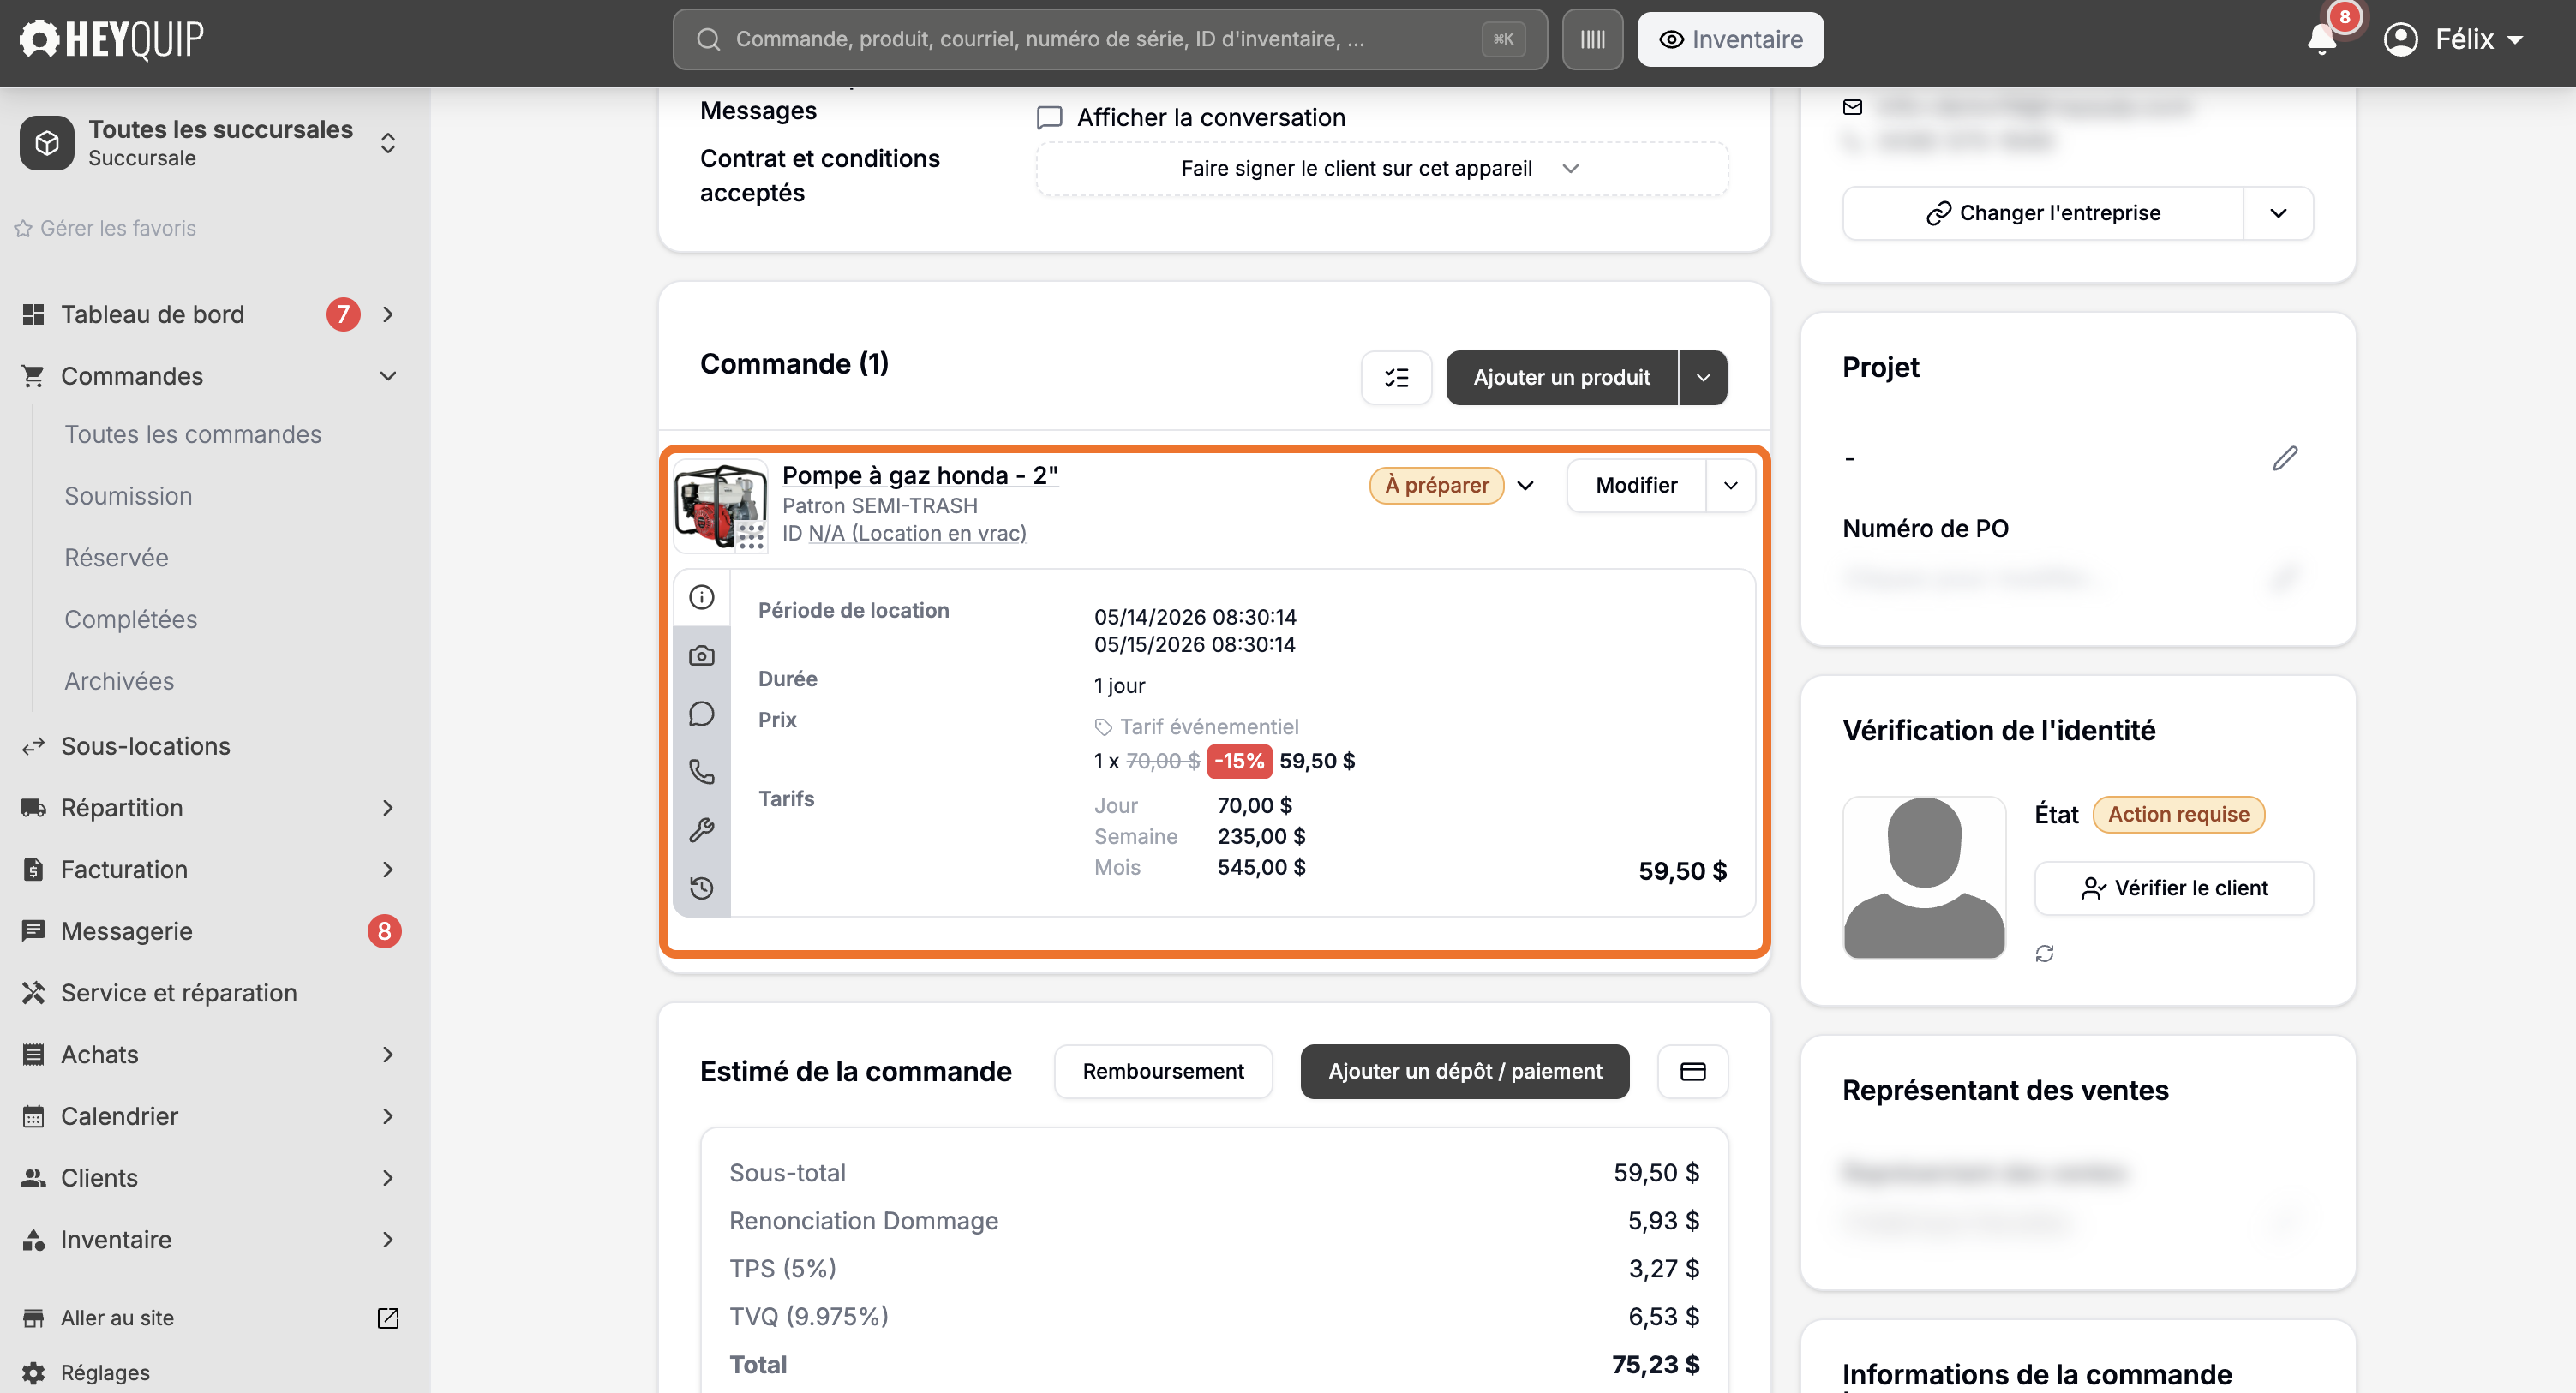Expand the Calendrier submenu chevron

(388, 1116)
